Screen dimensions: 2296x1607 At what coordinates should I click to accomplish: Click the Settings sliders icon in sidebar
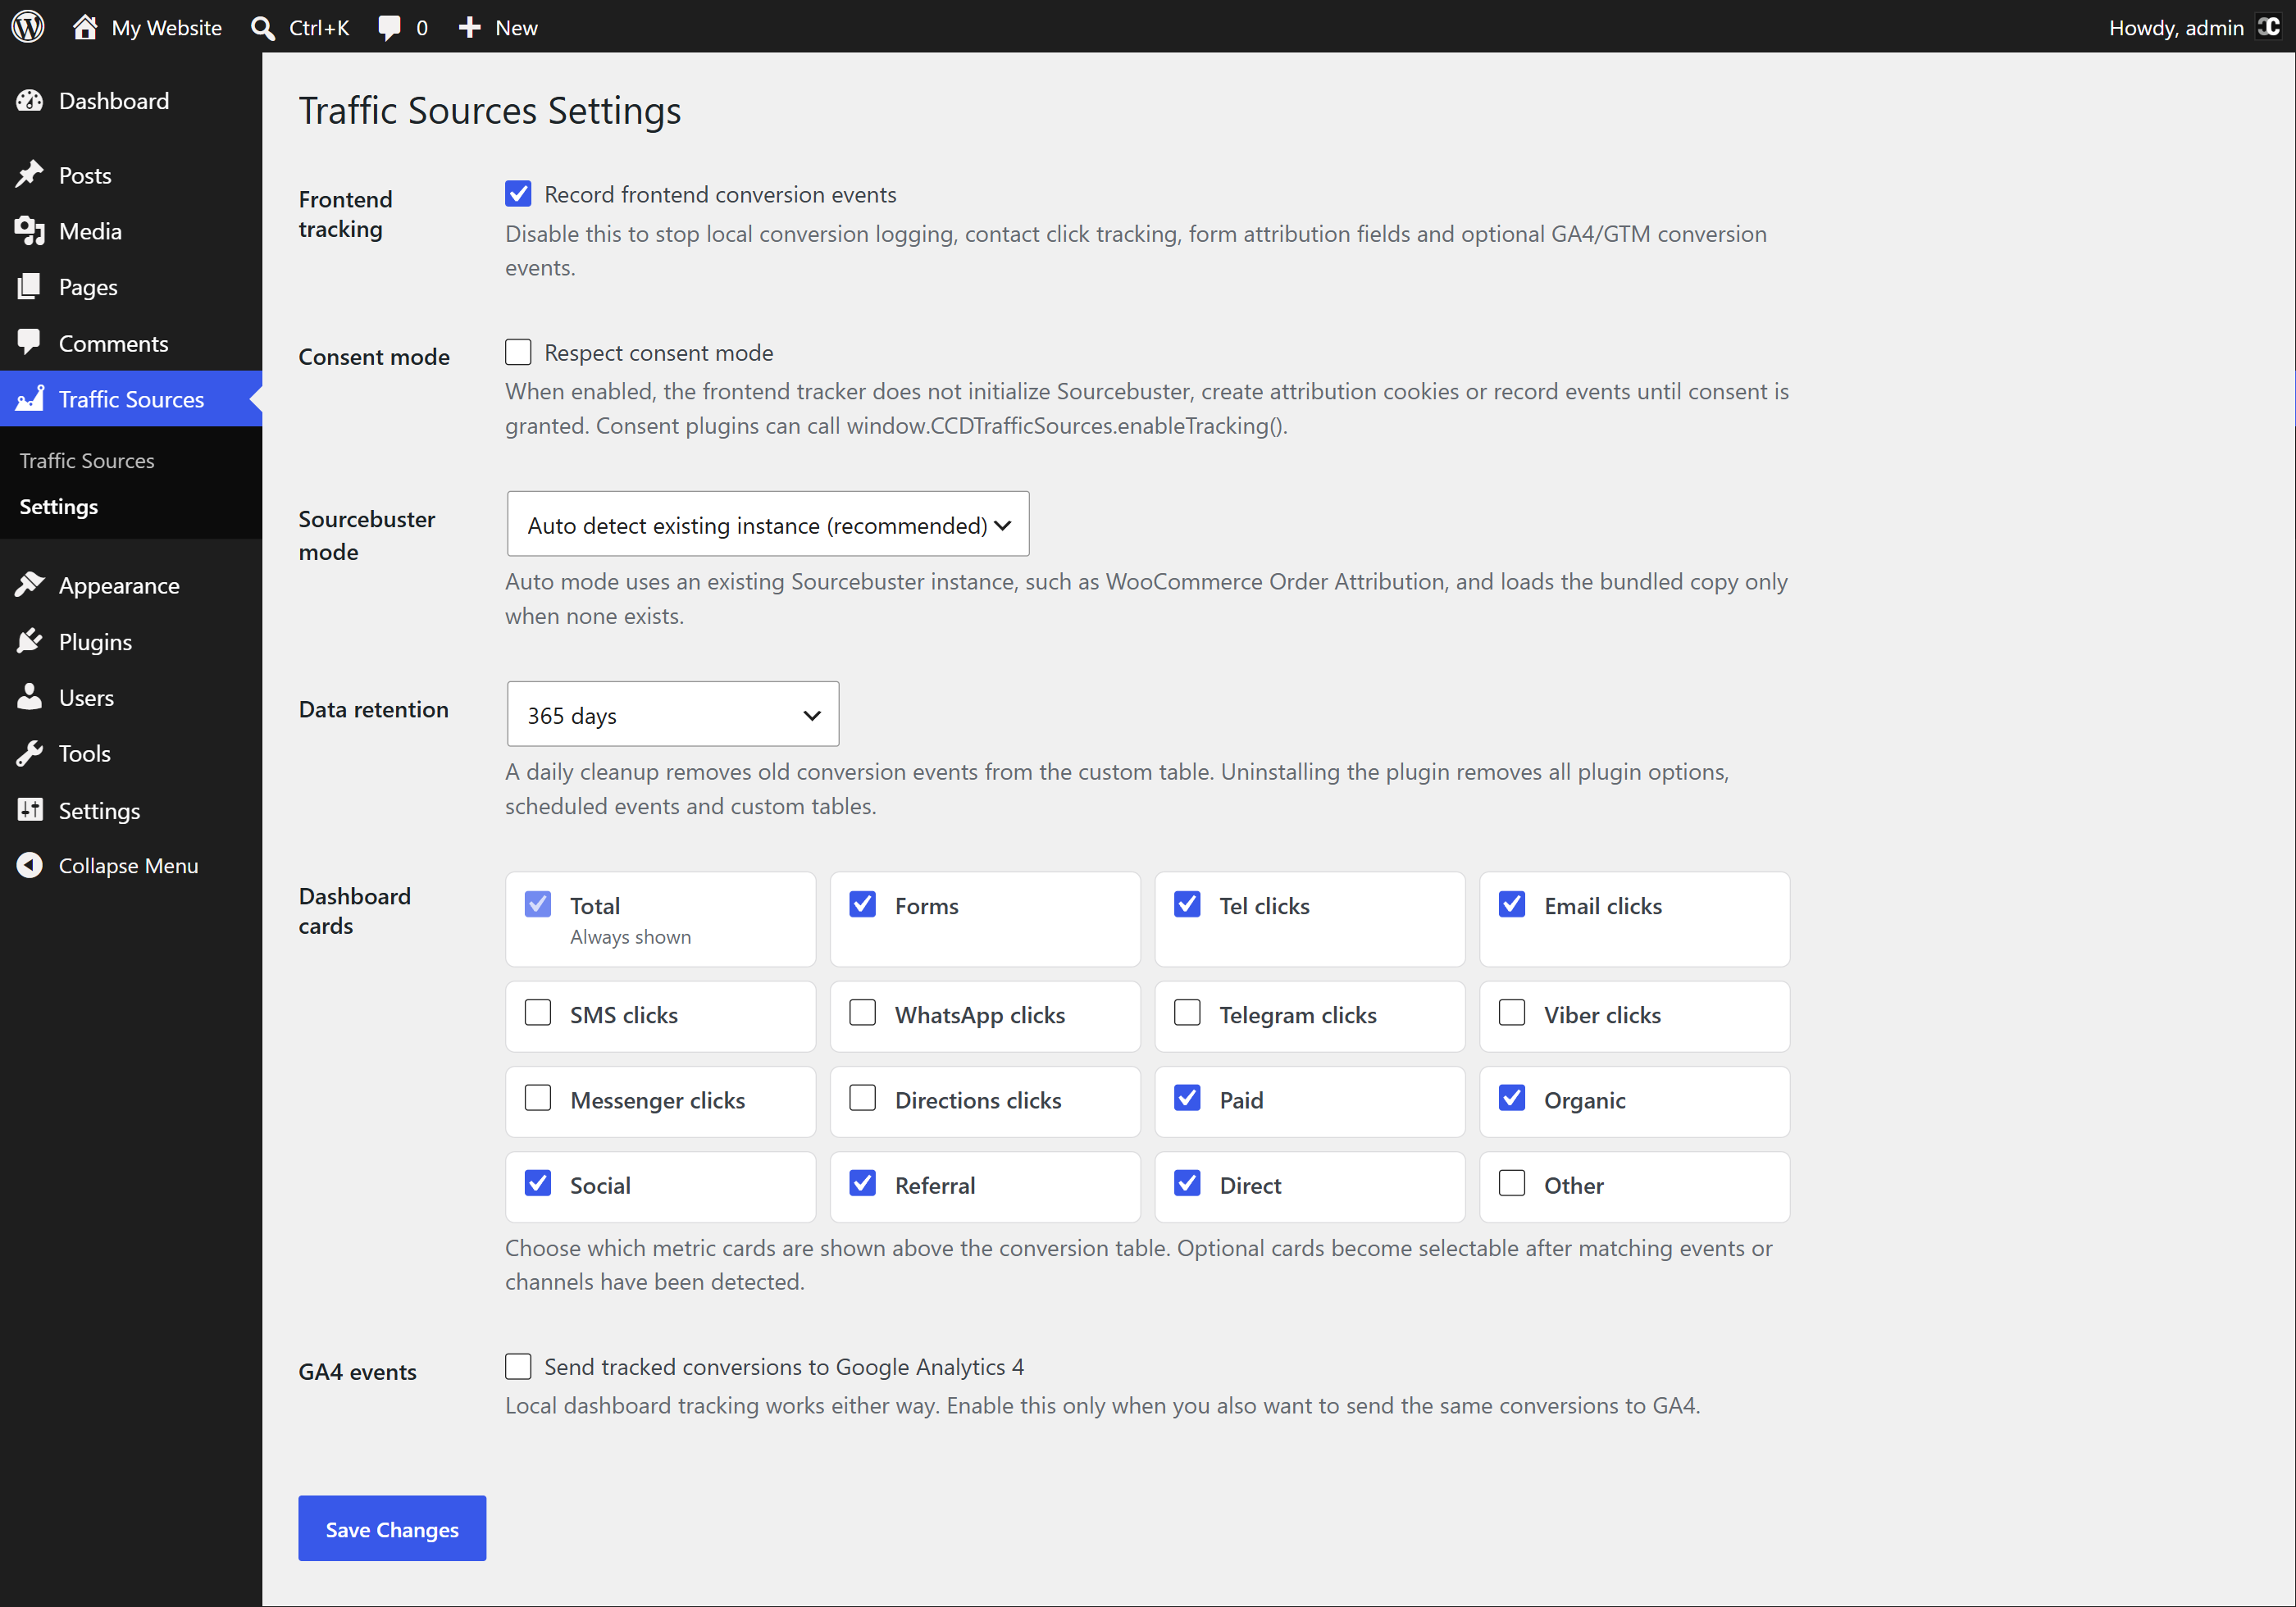[30, 809]
